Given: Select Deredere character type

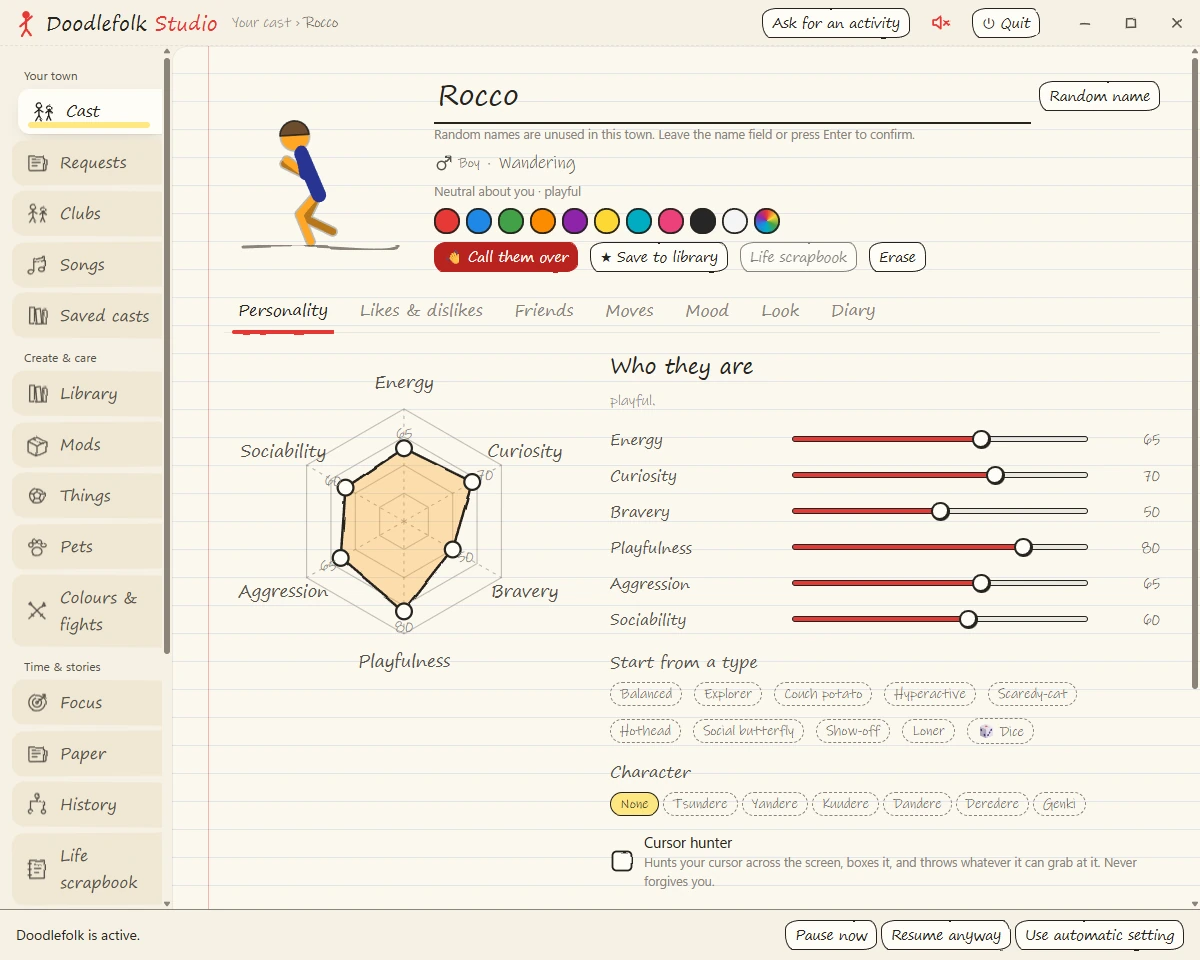Looking at the screenshot, I should [x=993, y=804].
